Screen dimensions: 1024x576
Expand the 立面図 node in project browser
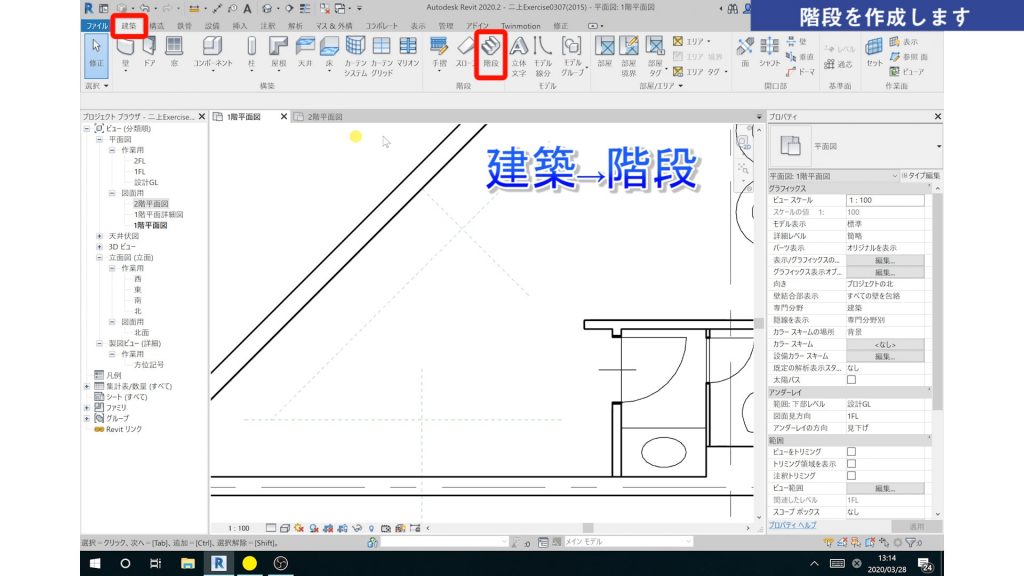point(98,256)
